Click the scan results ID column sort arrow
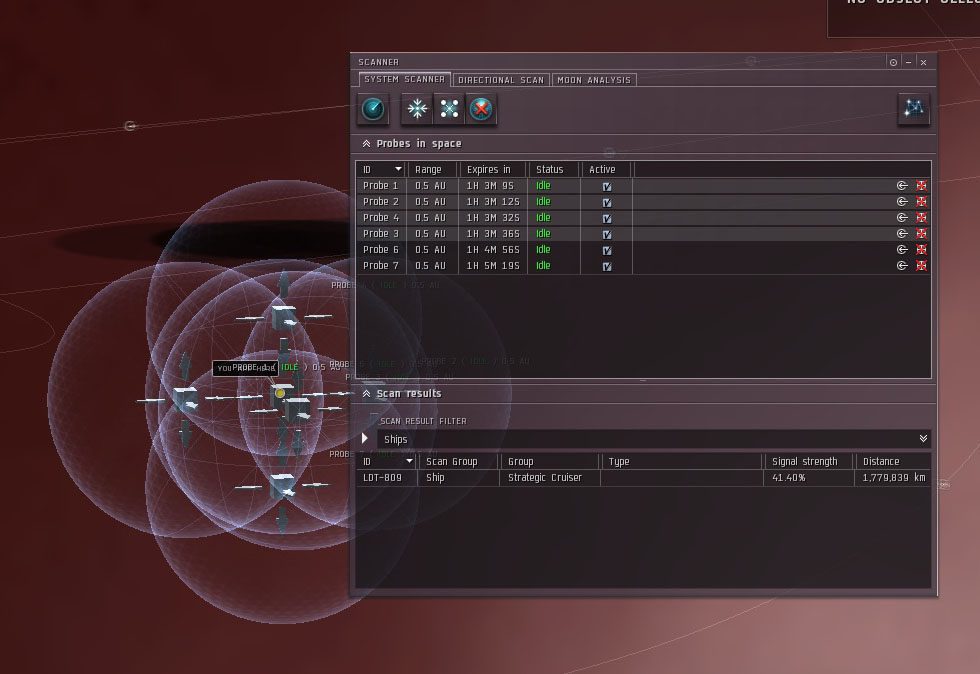The image size is (980, 674). point(409,461)
